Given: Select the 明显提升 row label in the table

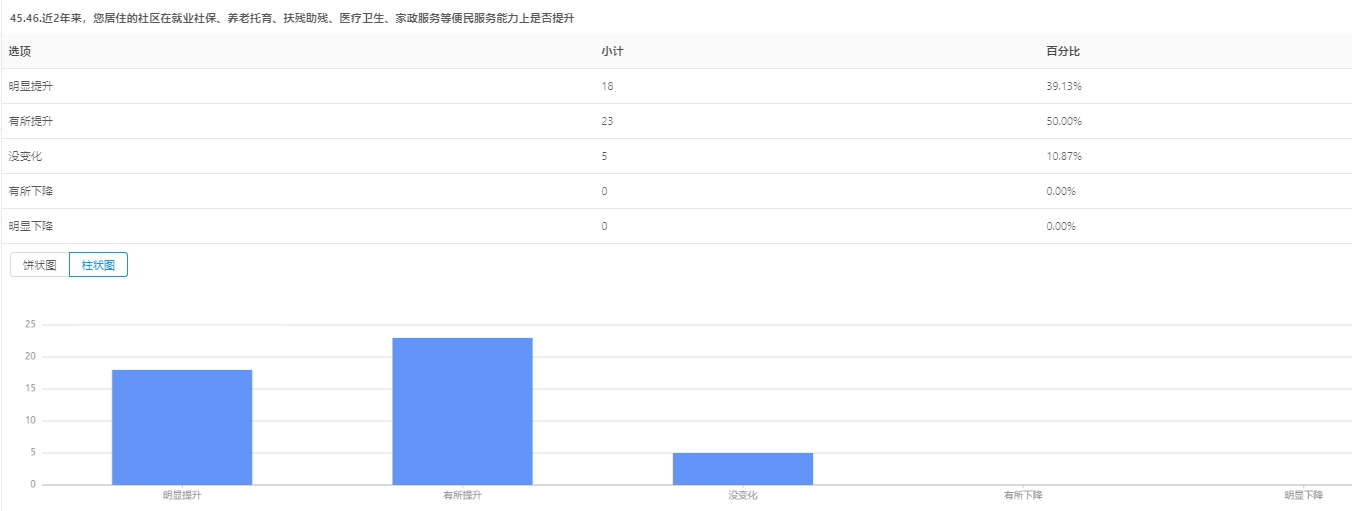Looking at the screenshot, I should (x=31, y=86).
